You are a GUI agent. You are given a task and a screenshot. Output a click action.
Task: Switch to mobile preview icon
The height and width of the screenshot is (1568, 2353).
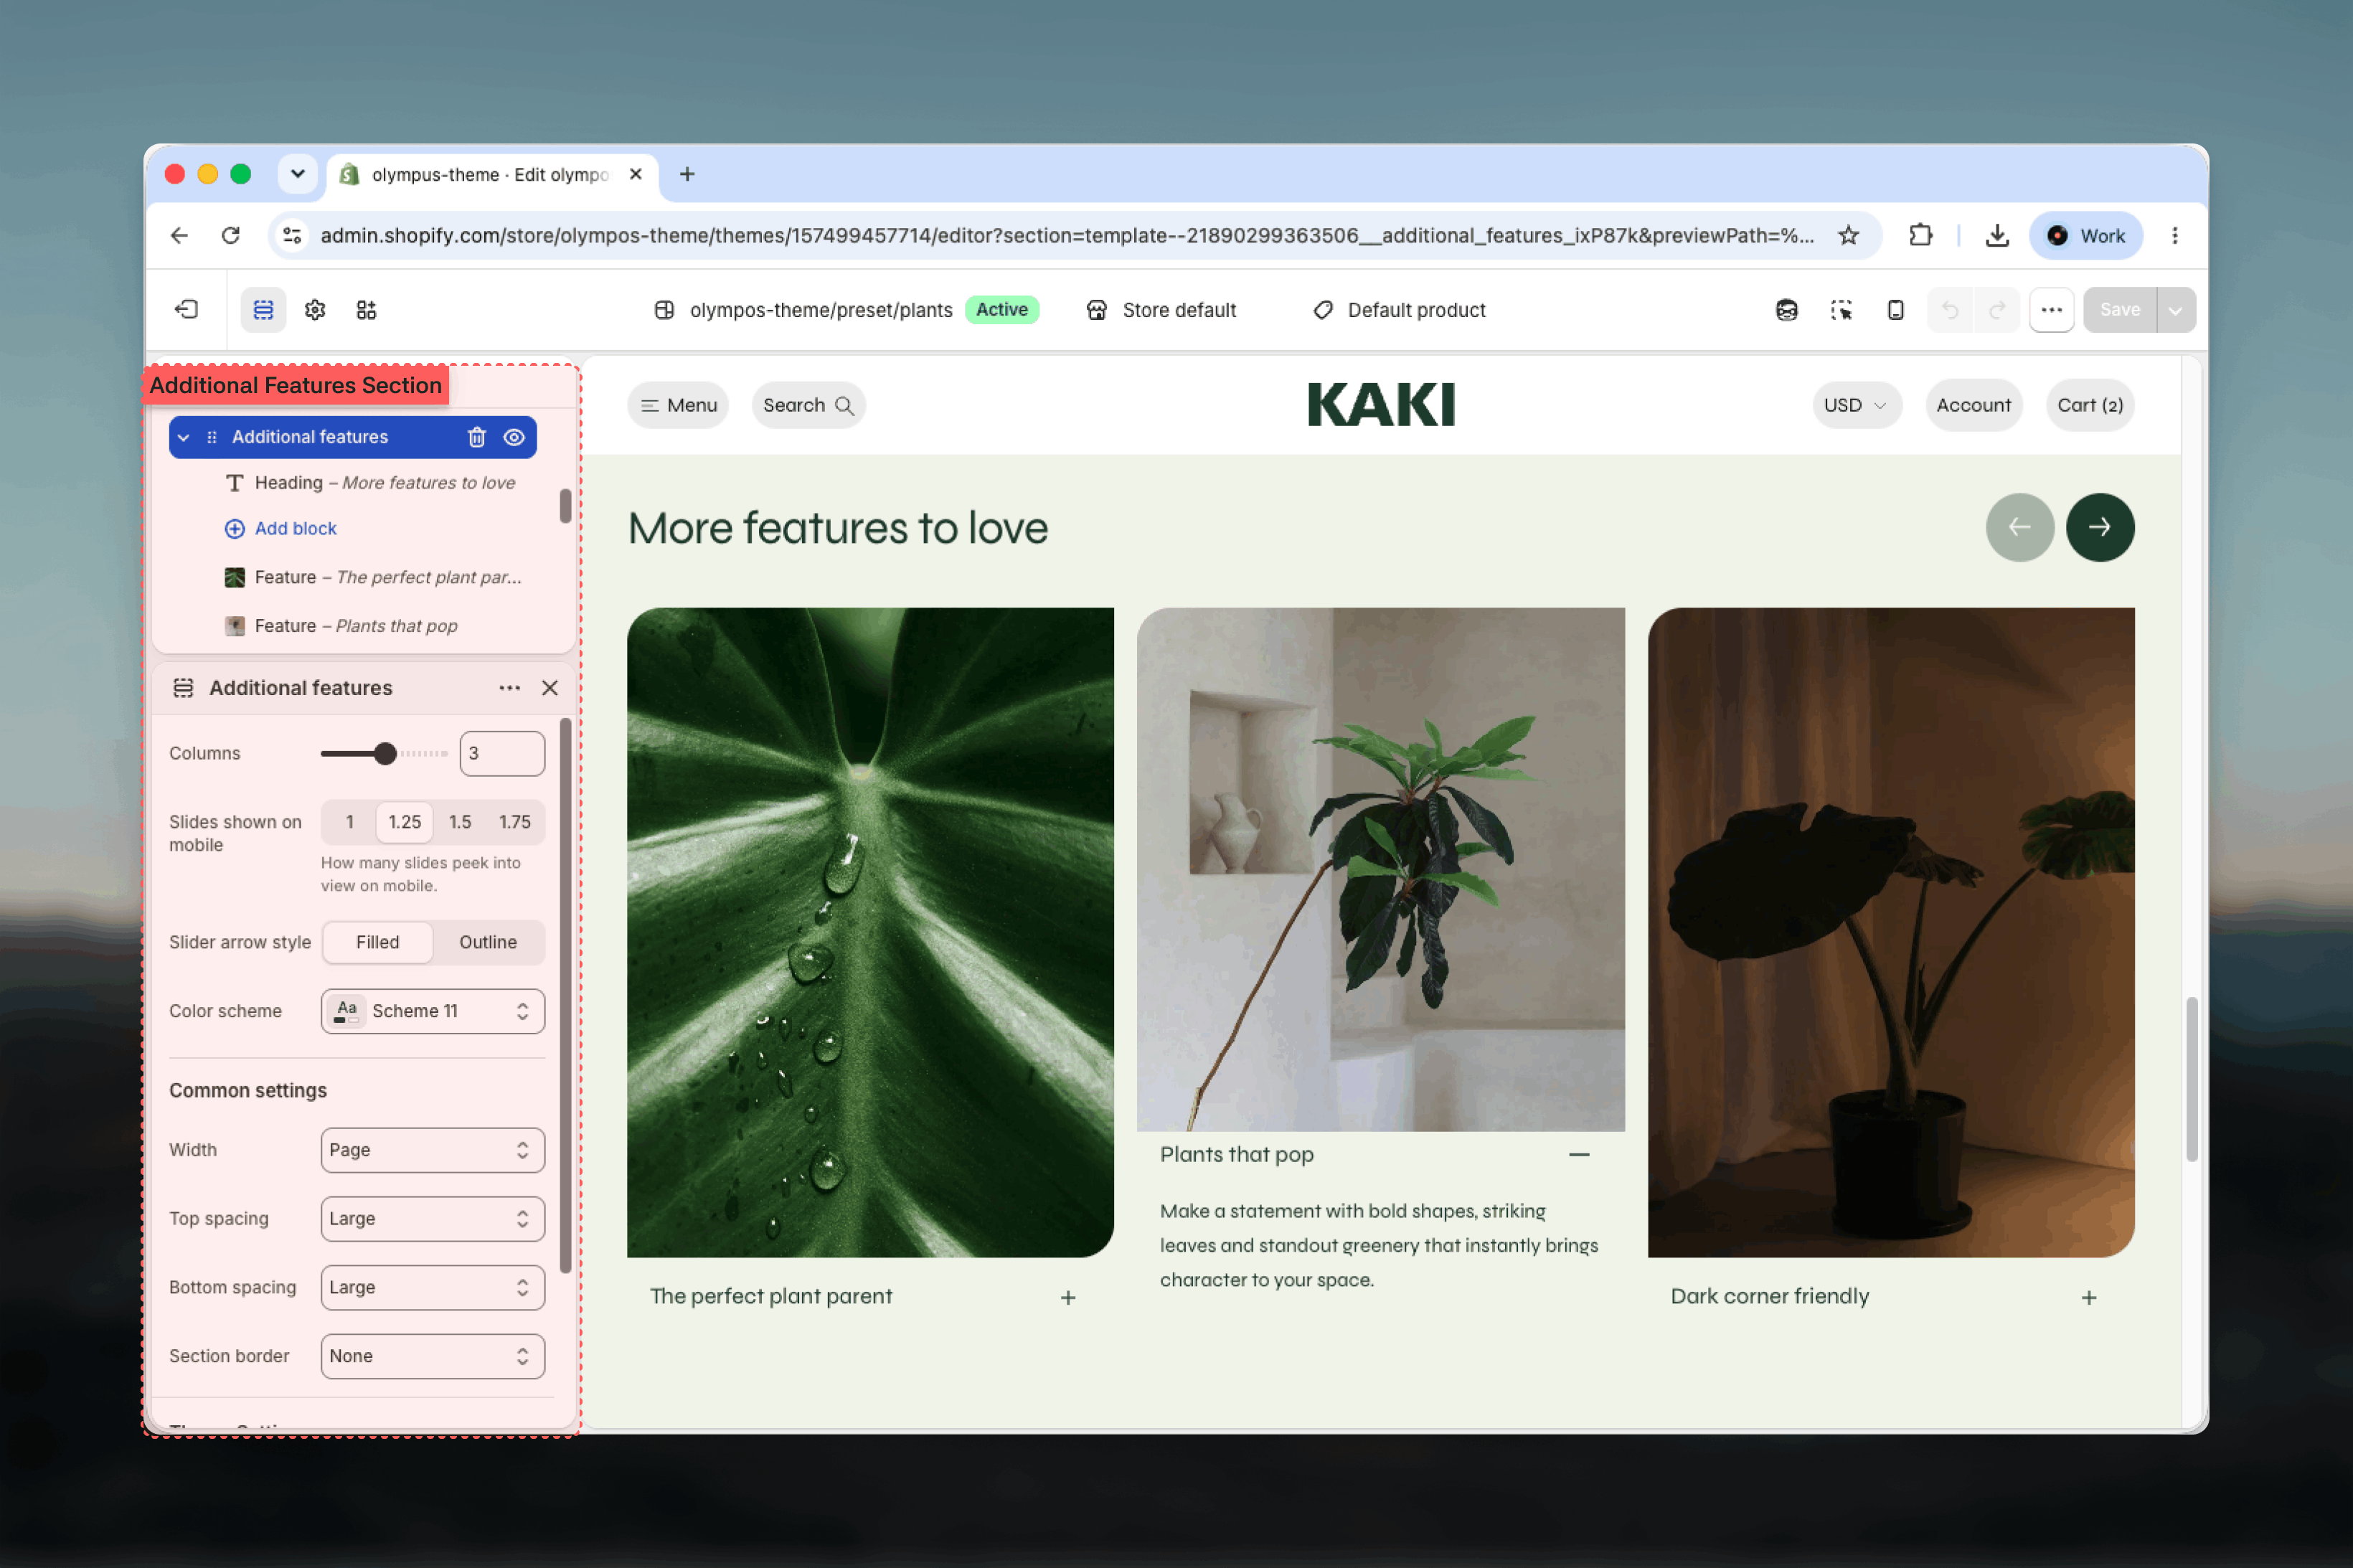point(1895,310)
